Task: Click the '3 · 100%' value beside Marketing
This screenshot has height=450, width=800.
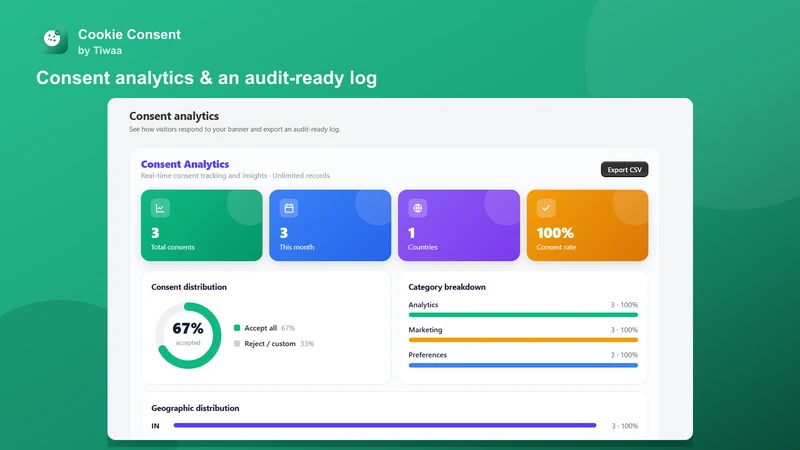Action: pyautogui.click(x=624, y=330)
